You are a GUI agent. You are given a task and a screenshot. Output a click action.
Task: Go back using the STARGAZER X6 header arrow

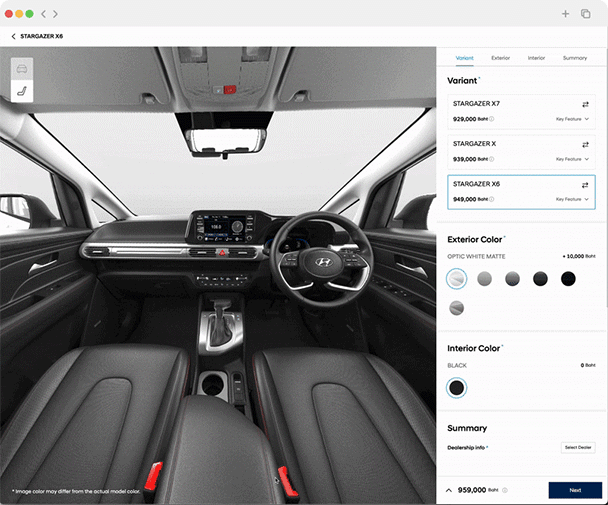(x=14, y=36)
